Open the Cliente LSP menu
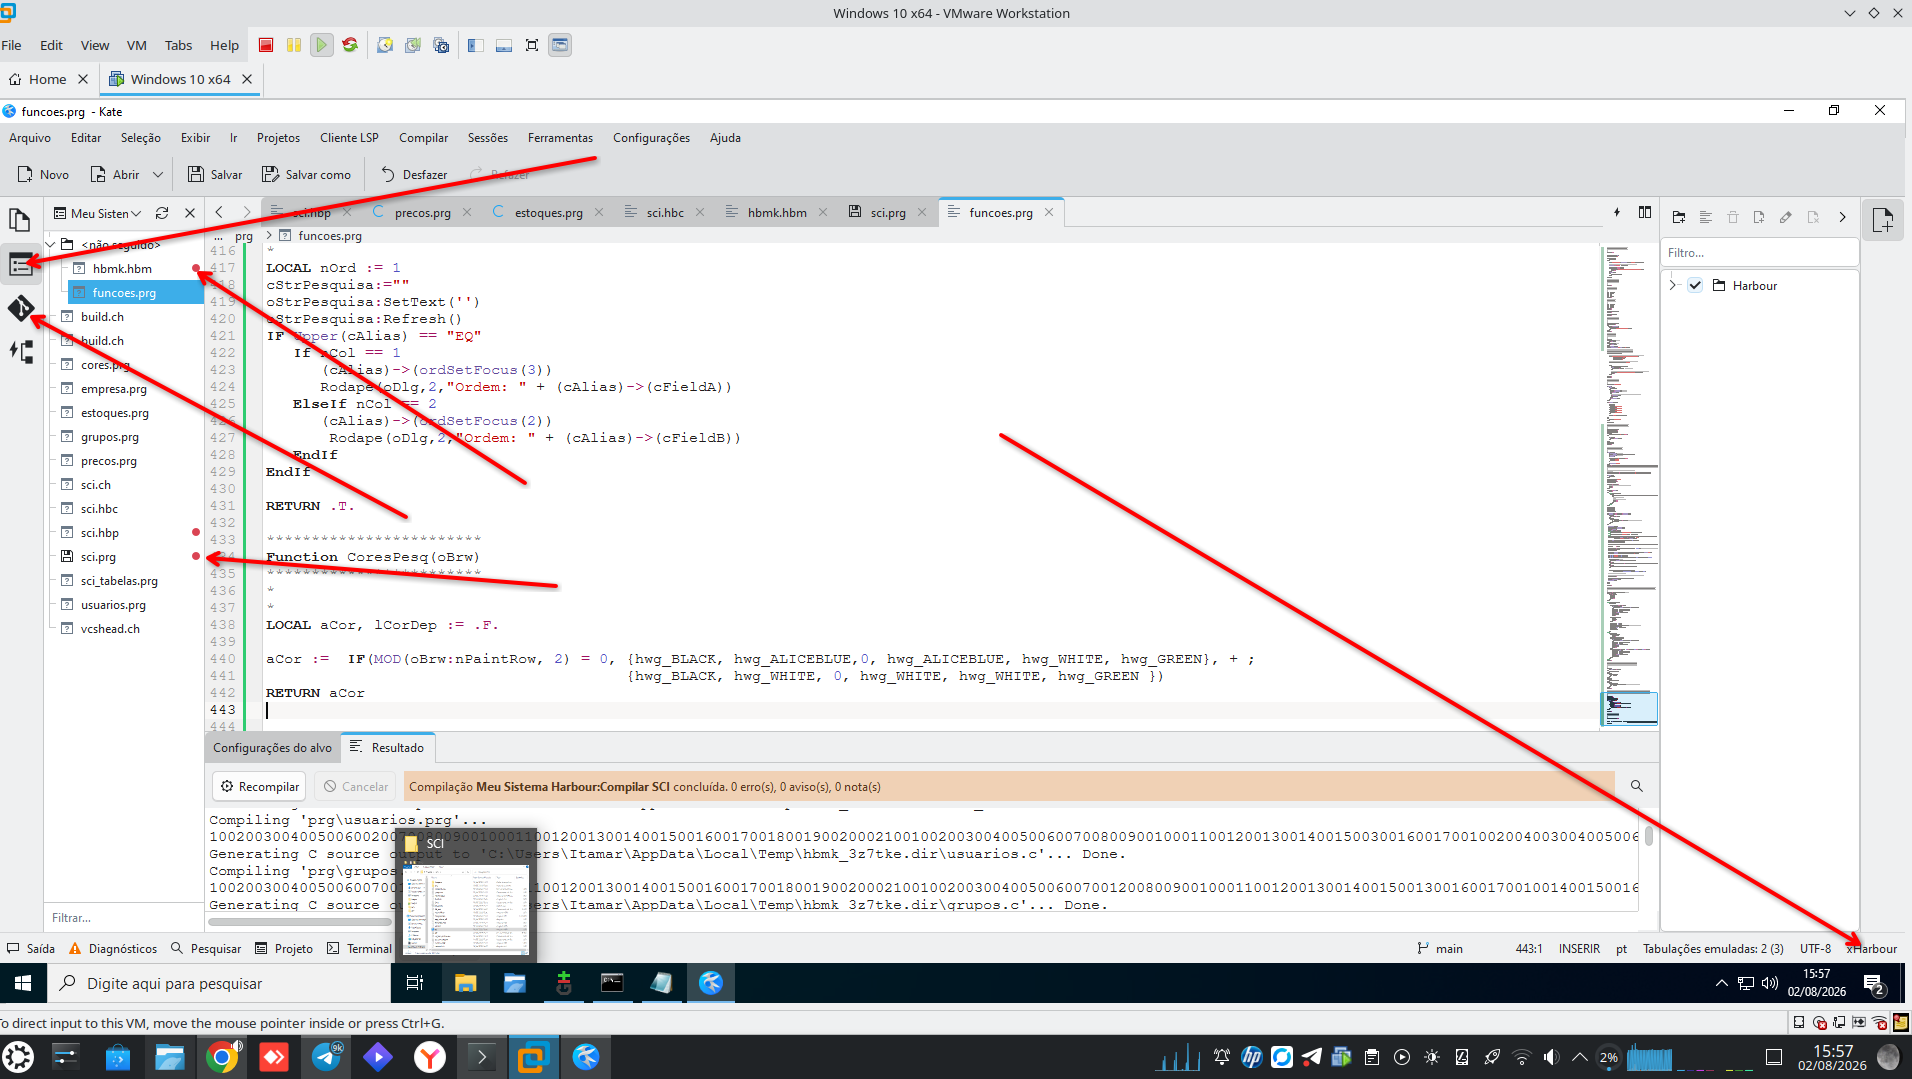The image size is (1912, 1079). pyautogui.click(x=349, y=138)
